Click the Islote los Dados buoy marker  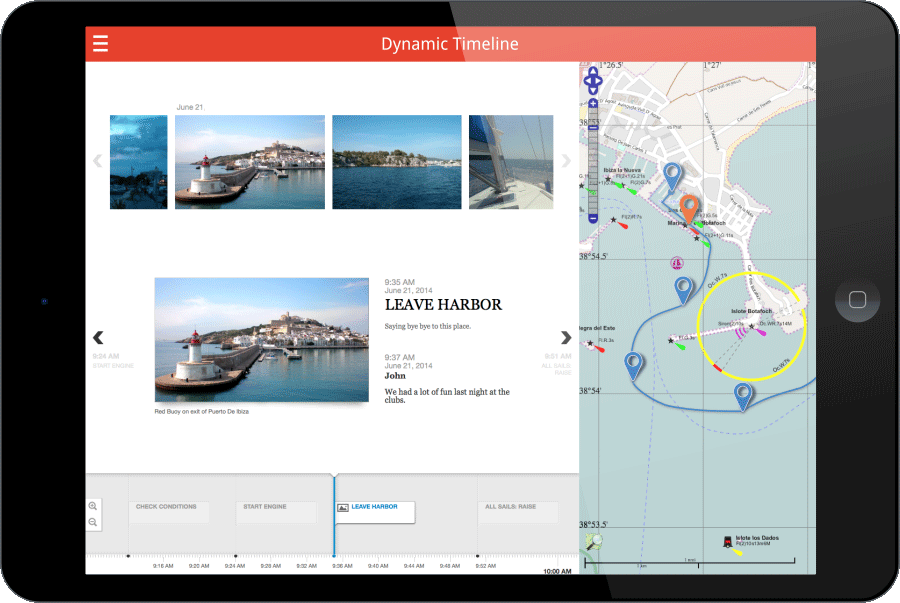point(728,541)
